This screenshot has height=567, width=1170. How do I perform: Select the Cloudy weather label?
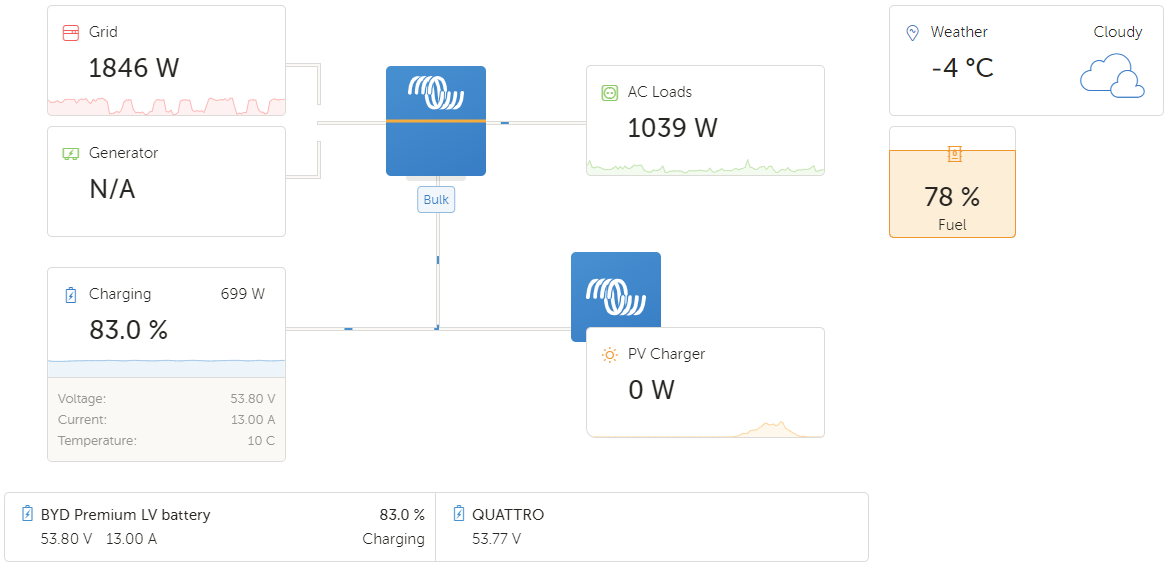pyautogui.click(x=1118, y=32)
